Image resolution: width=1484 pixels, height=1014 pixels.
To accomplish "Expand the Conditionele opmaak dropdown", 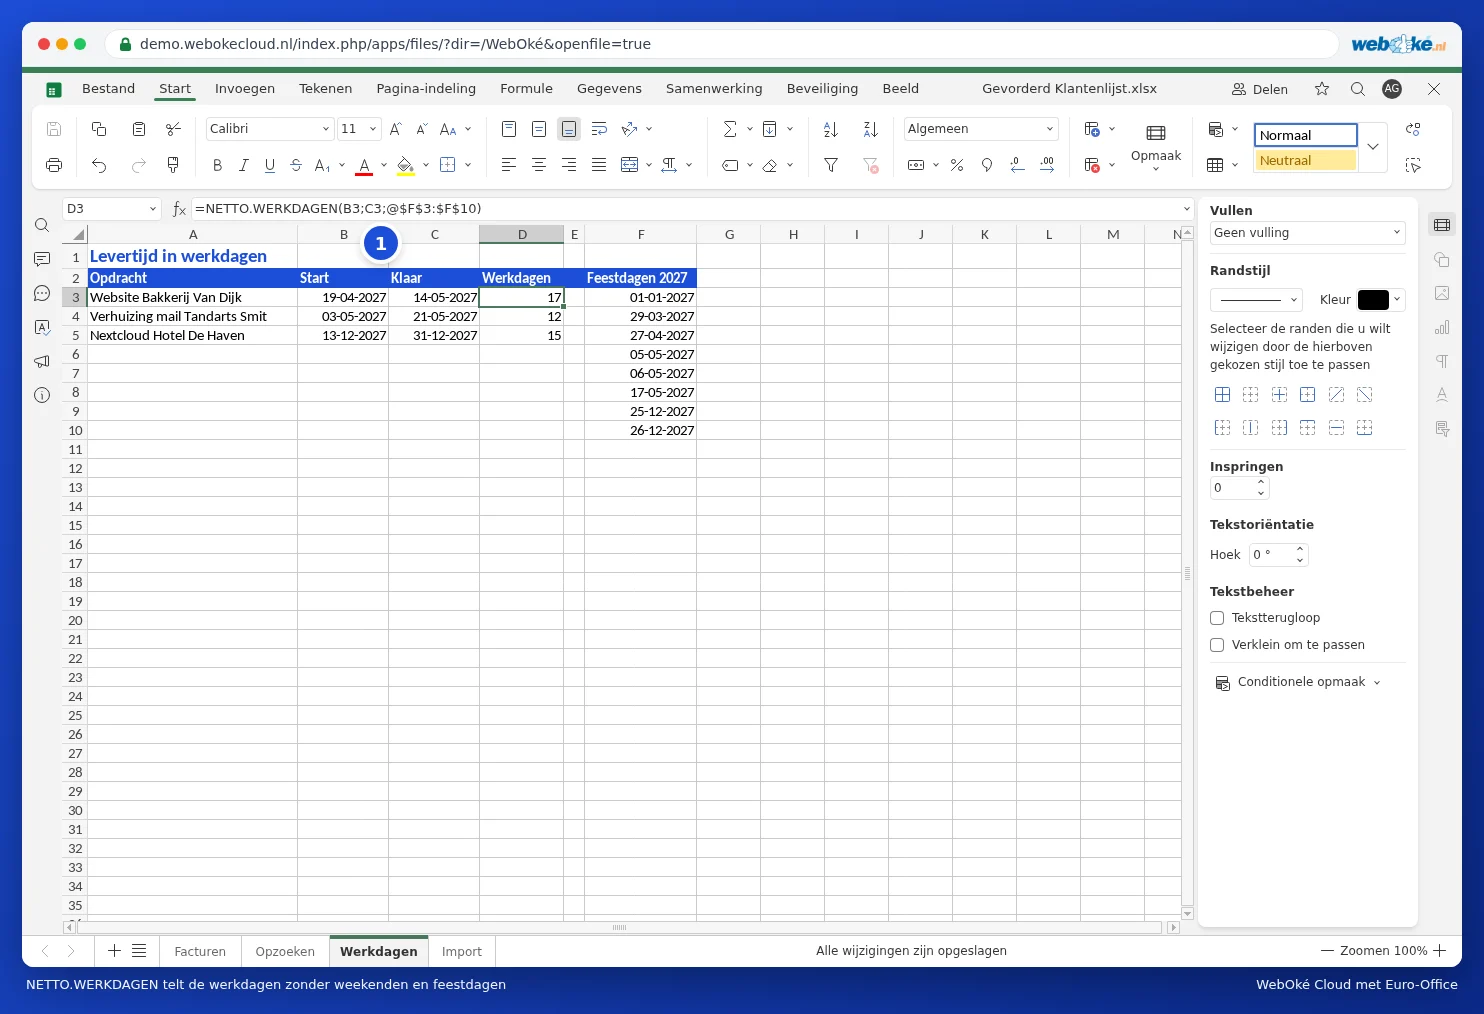I will [1377, 683].
